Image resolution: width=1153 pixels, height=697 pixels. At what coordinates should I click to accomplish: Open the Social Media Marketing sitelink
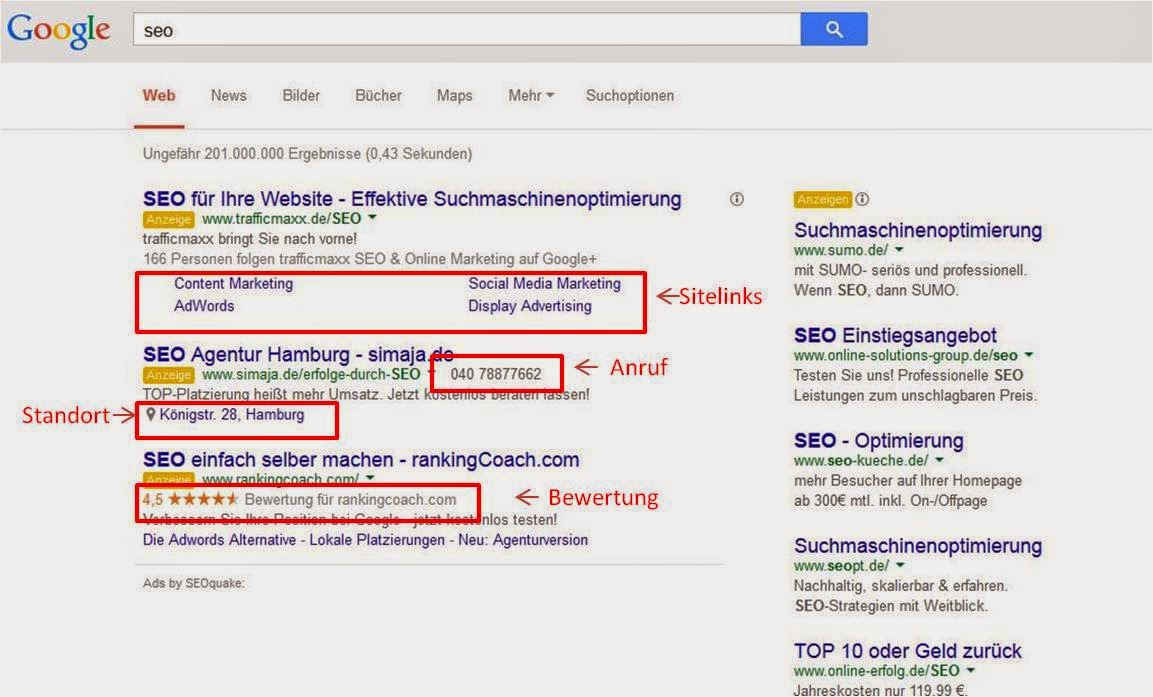[x=544, y=284]
